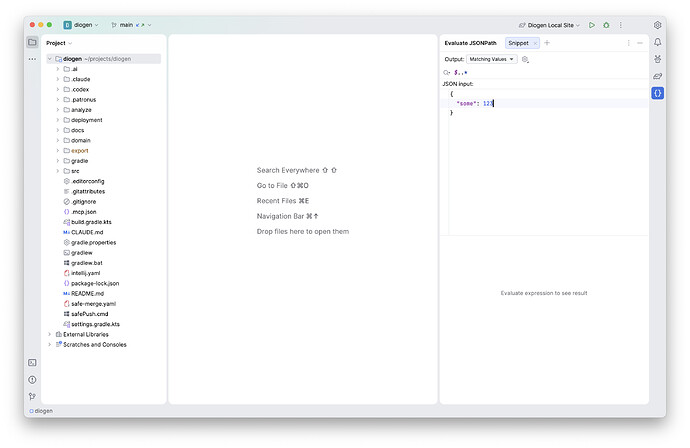Open the Git tool window icon

32,396
